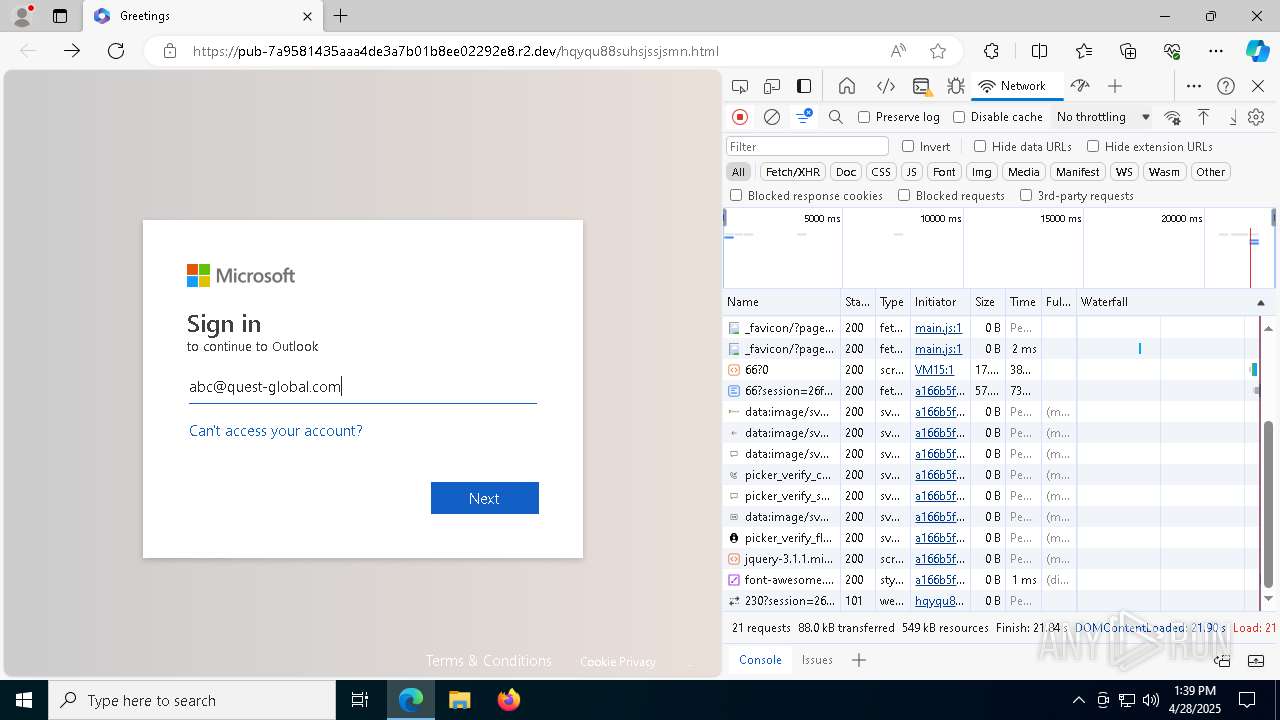Click Can't access your account link
1280x720 pixels.
pyautogui.click(x=276, y=431)
